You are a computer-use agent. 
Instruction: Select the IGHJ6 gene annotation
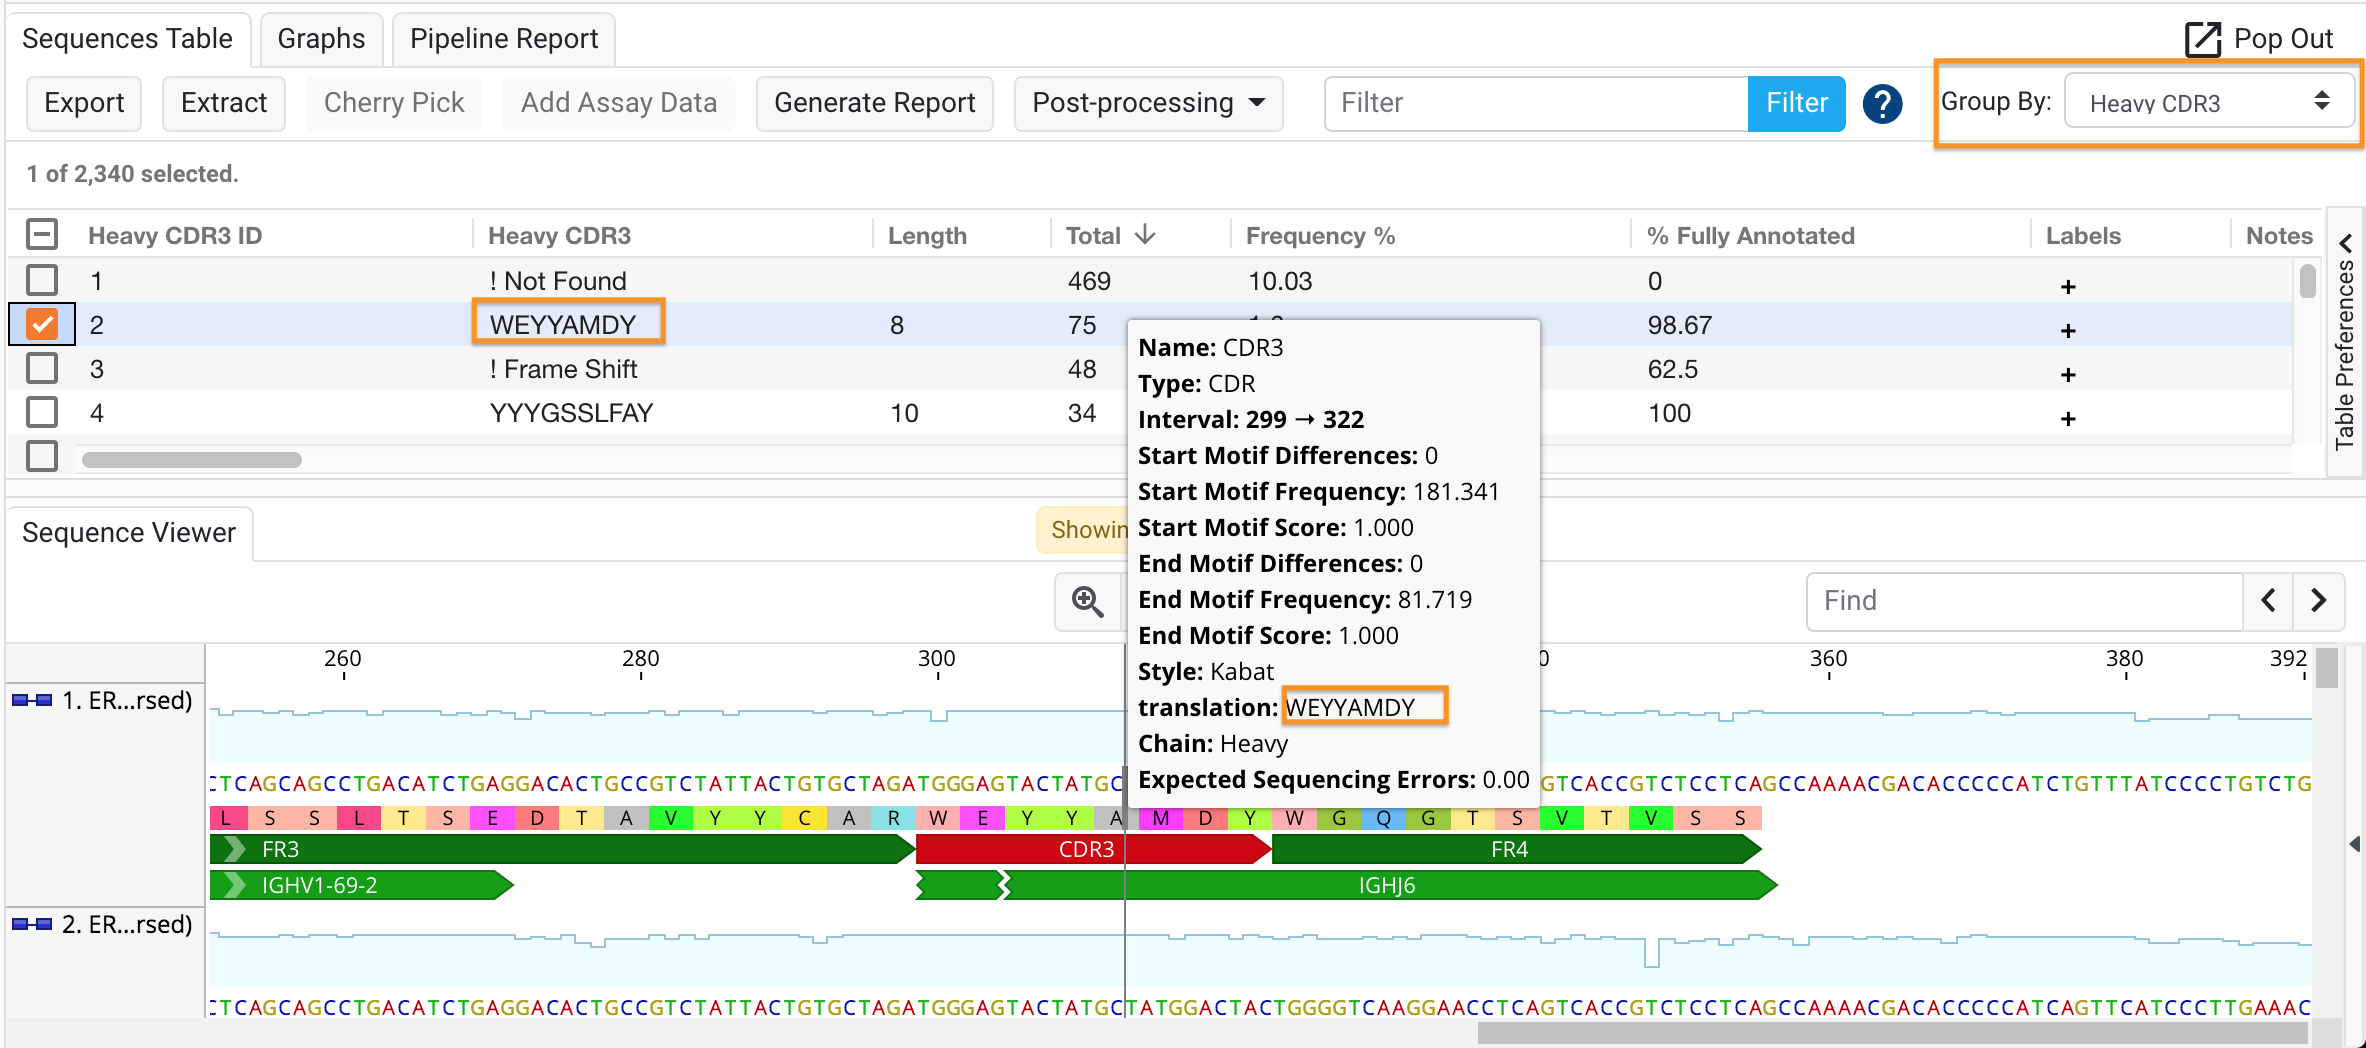click(x=1390, y=885)
